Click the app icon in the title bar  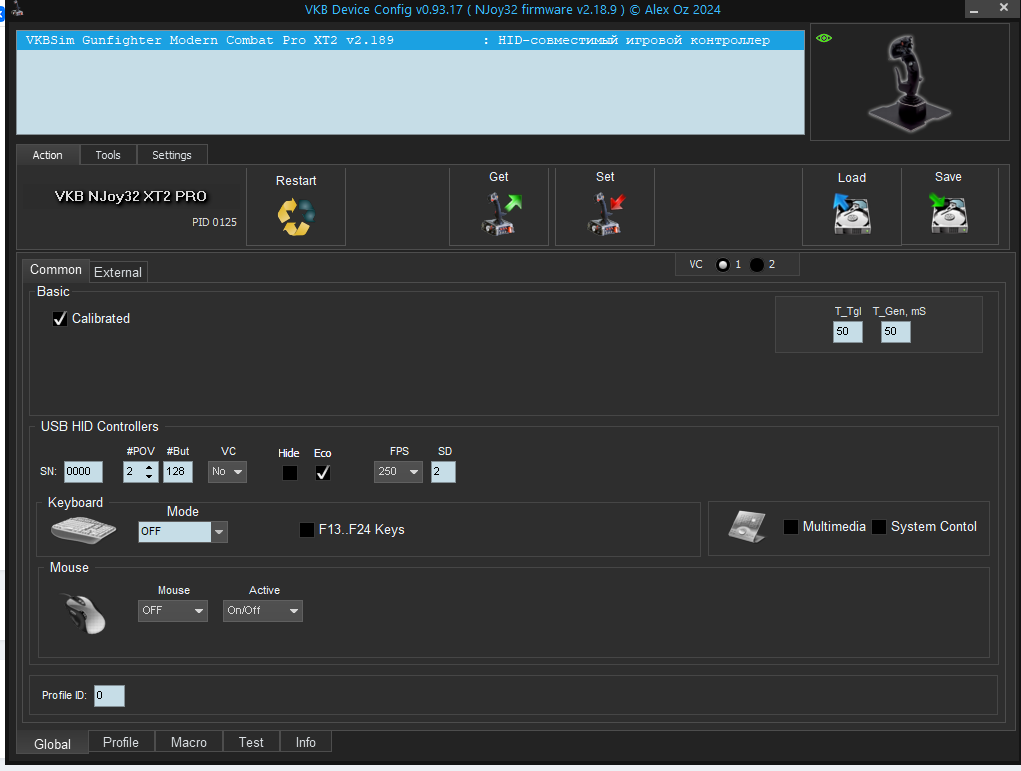[x=18, y=8]
